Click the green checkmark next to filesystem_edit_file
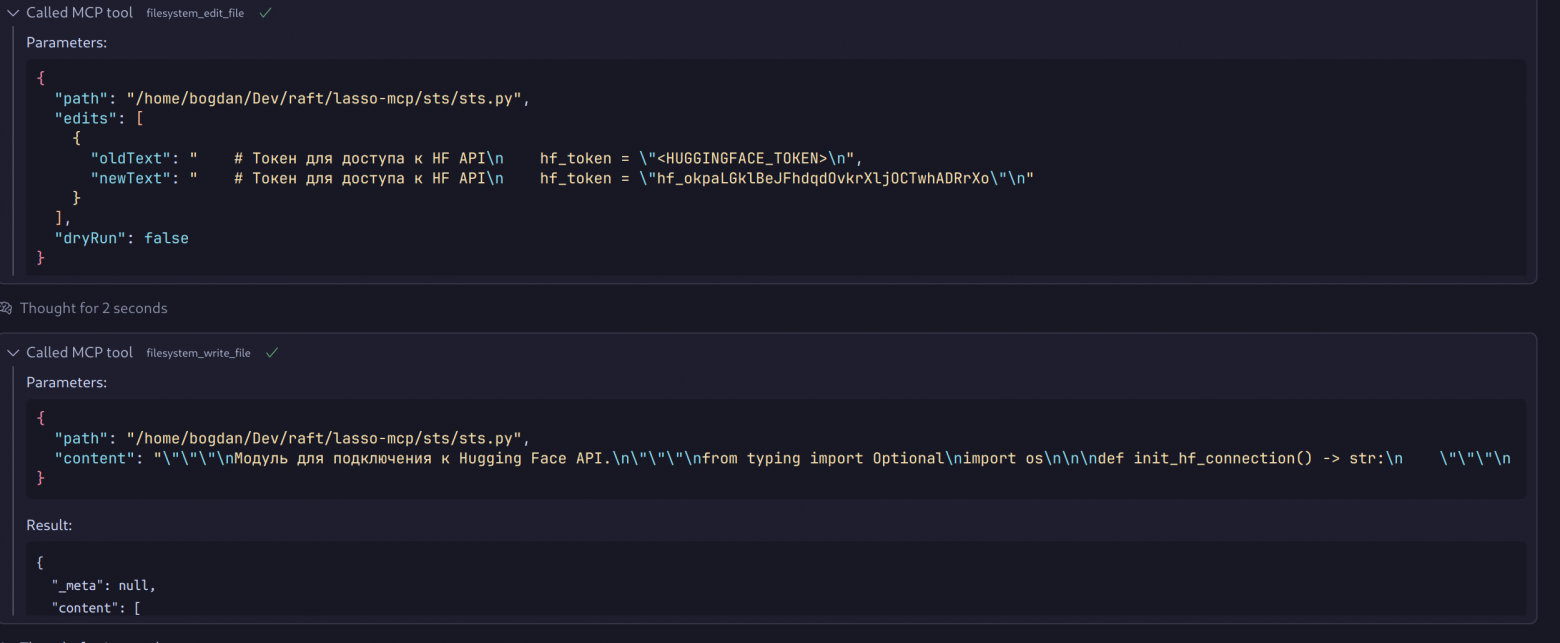Viewport: 1560px width, 643px height. tap(265, 13)
